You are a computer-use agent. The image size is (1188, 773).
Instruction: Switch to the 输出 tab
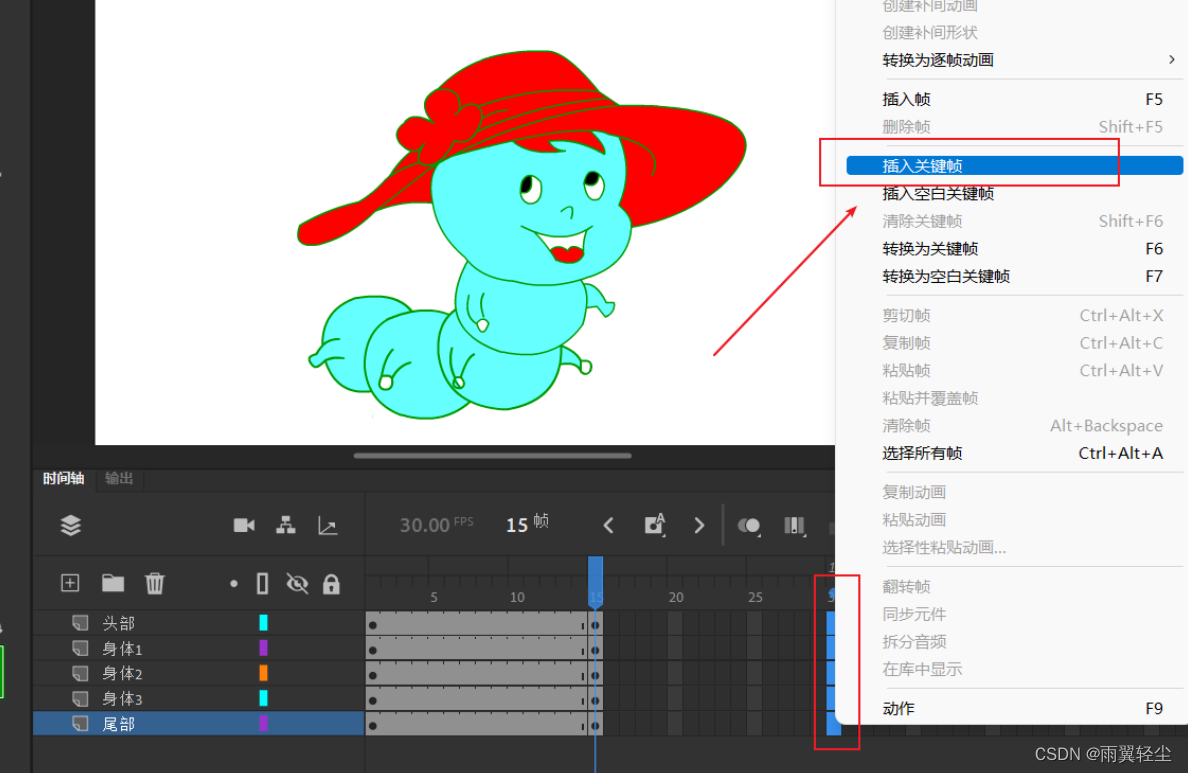[x=119, y=478]
